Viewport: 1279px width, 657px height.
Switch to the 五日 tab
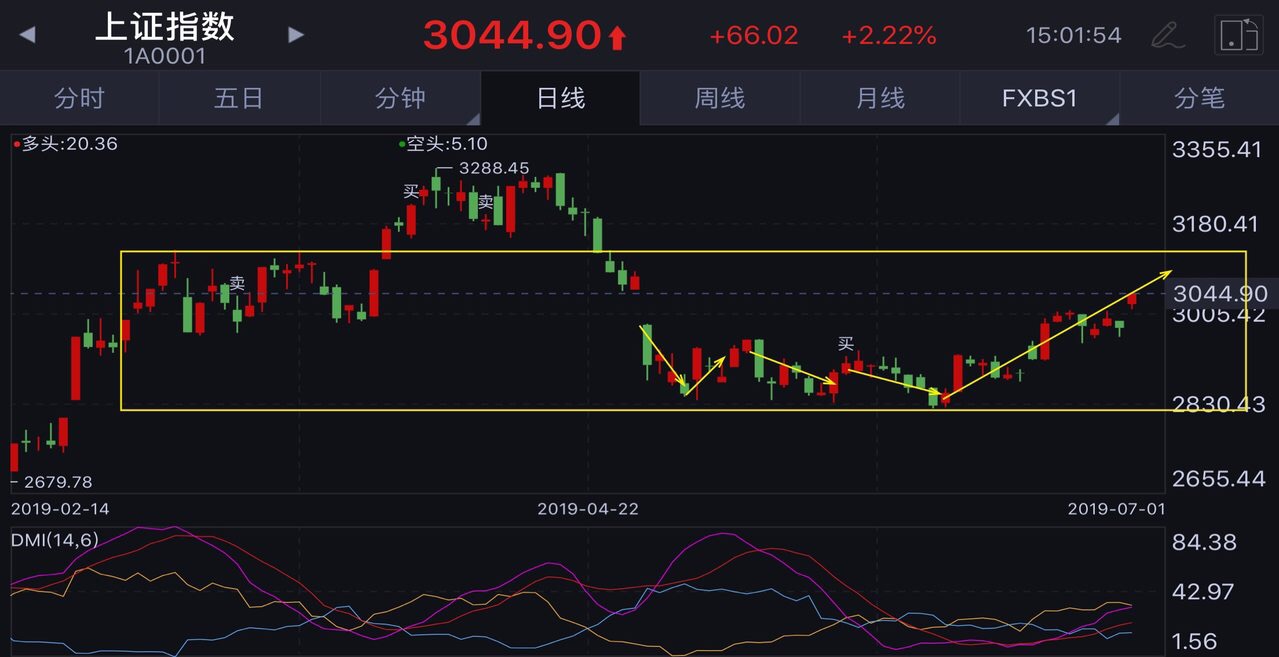tap(239, 98)
